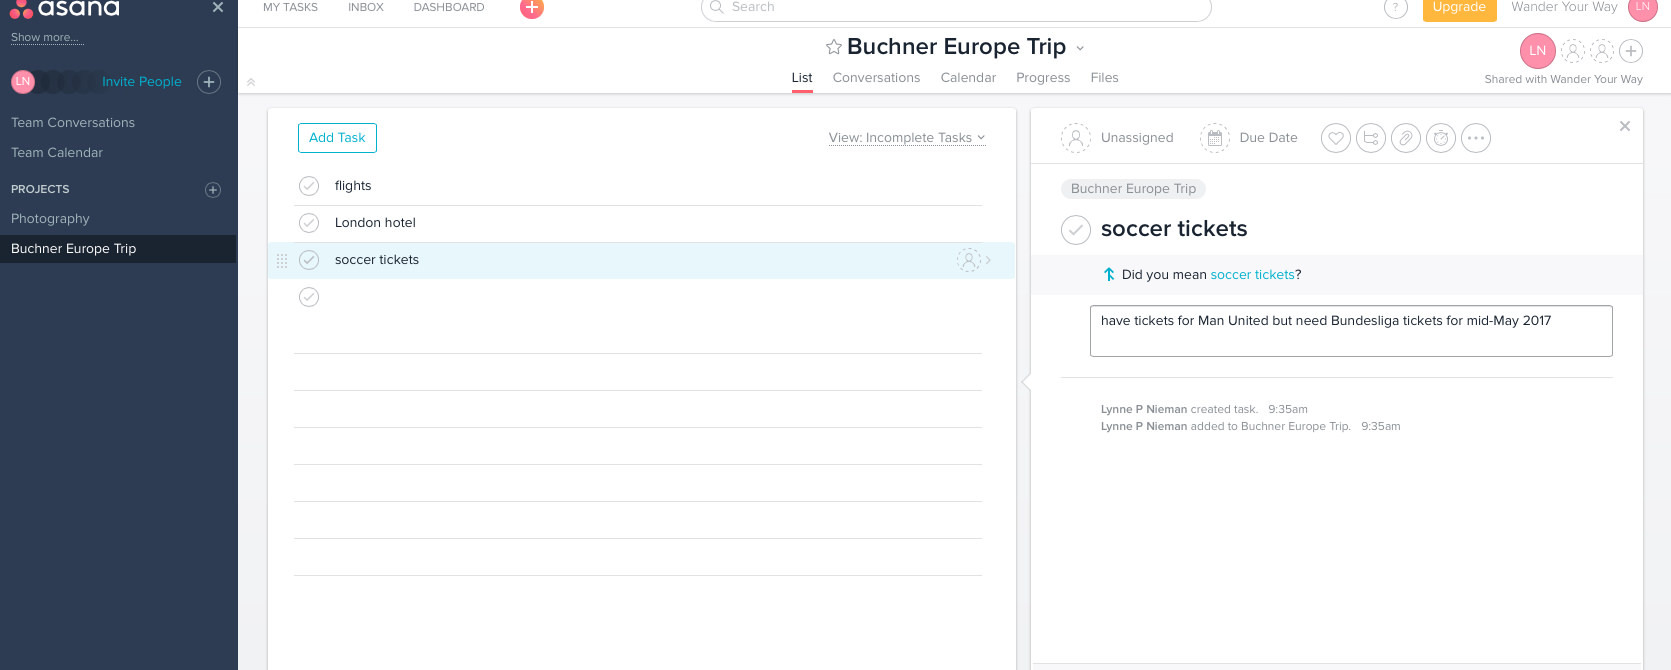Click into the Search field

(x=956, y=8)
